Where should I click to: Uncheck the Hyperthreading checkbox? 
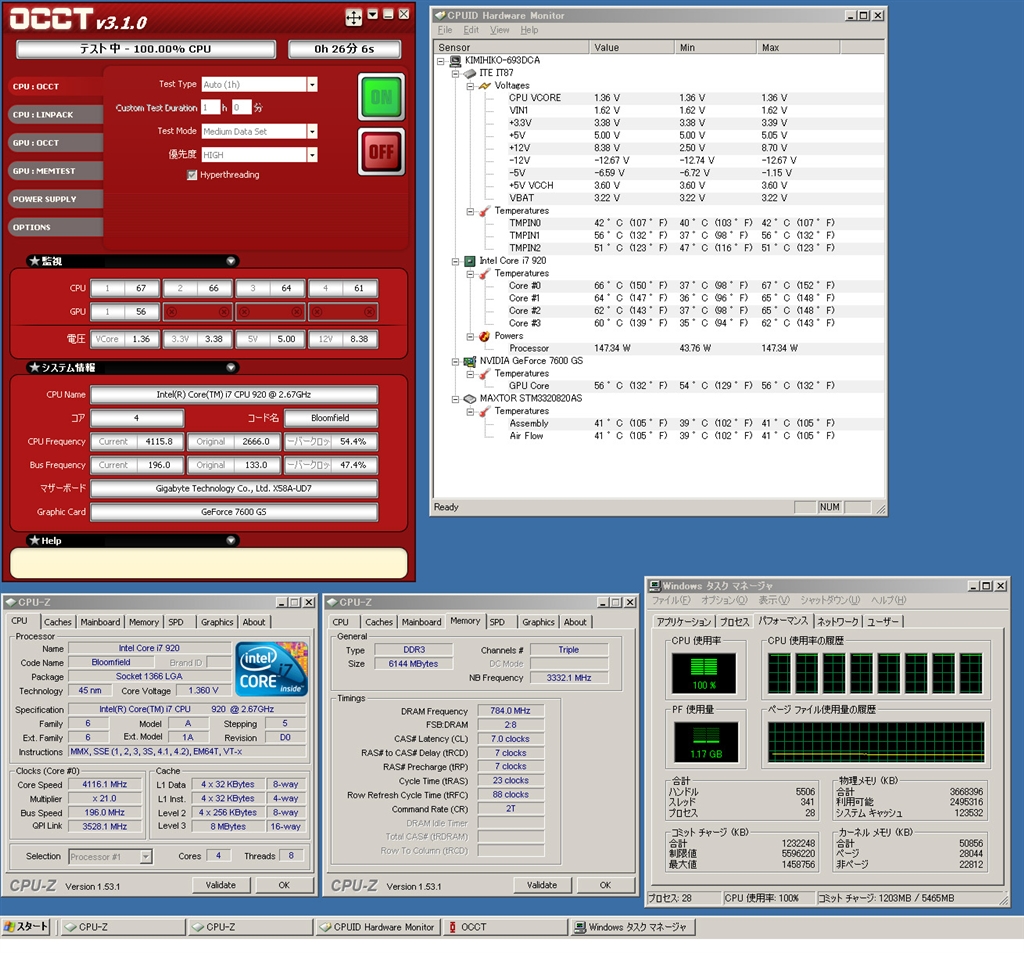point(192,175)
